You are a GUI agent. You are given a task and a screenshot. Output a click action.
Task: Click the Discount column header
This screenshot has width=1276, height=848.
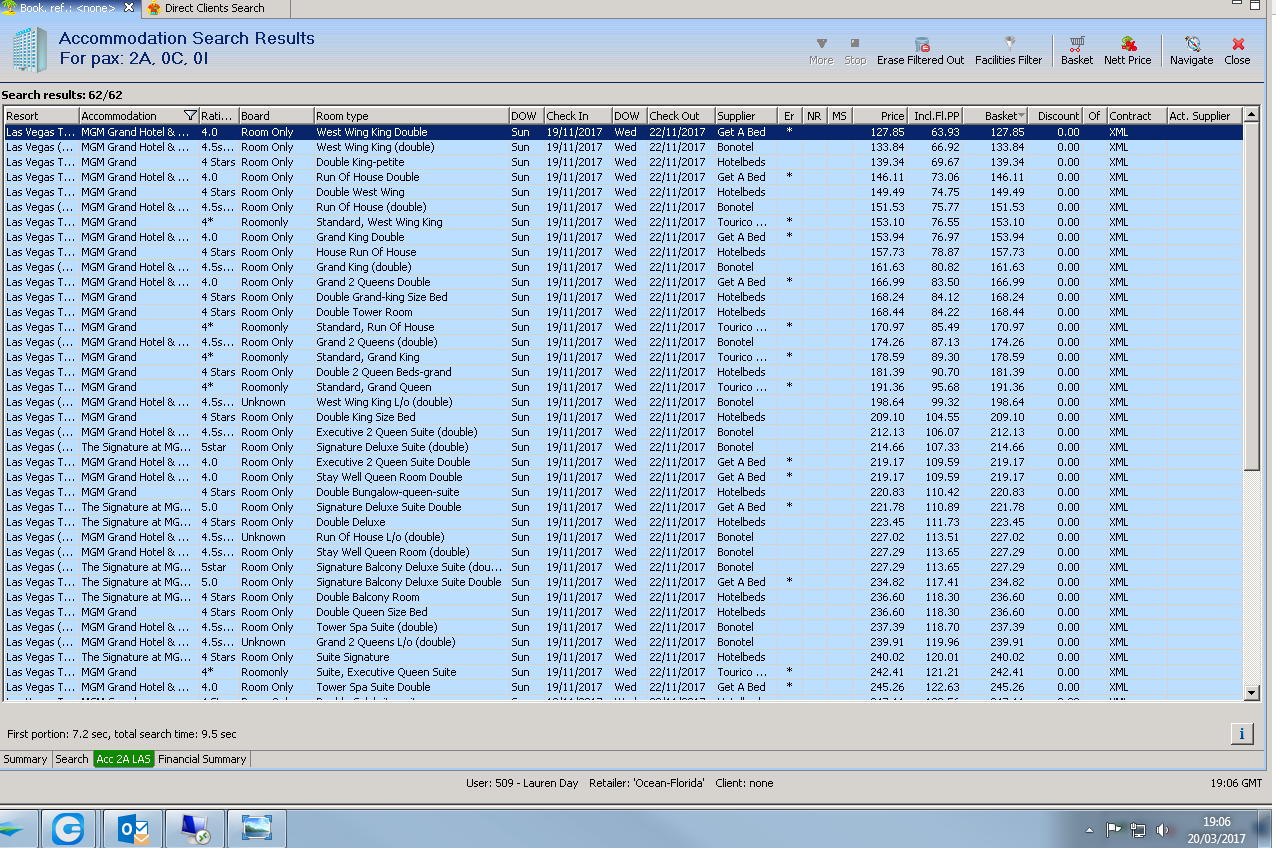[x=1054, y=116]
